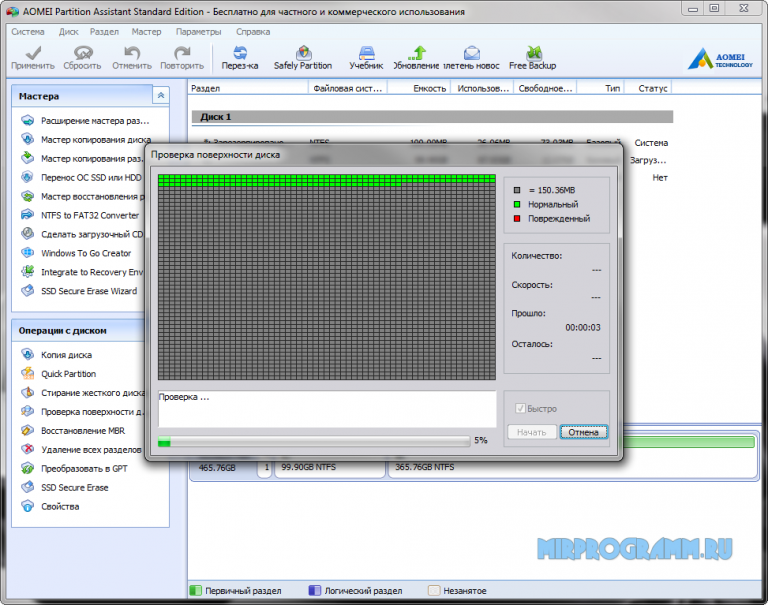Click the surface check progress bar

point(313,440)
